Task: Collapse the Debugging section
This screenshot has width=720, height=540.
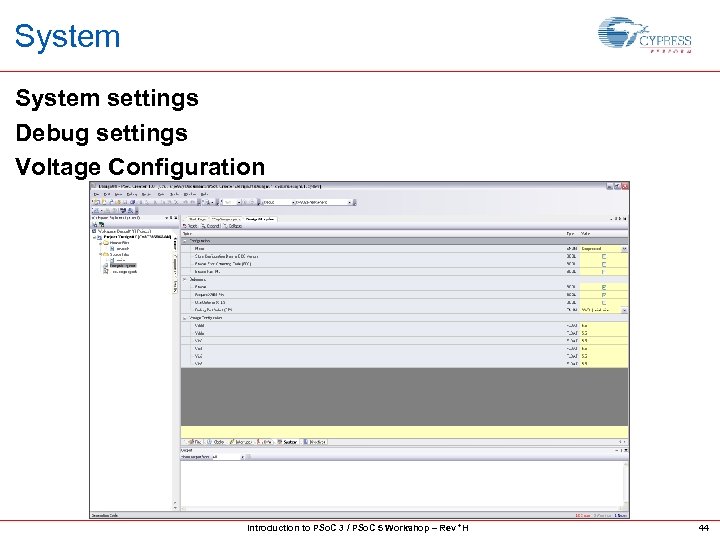Action: 185,279
